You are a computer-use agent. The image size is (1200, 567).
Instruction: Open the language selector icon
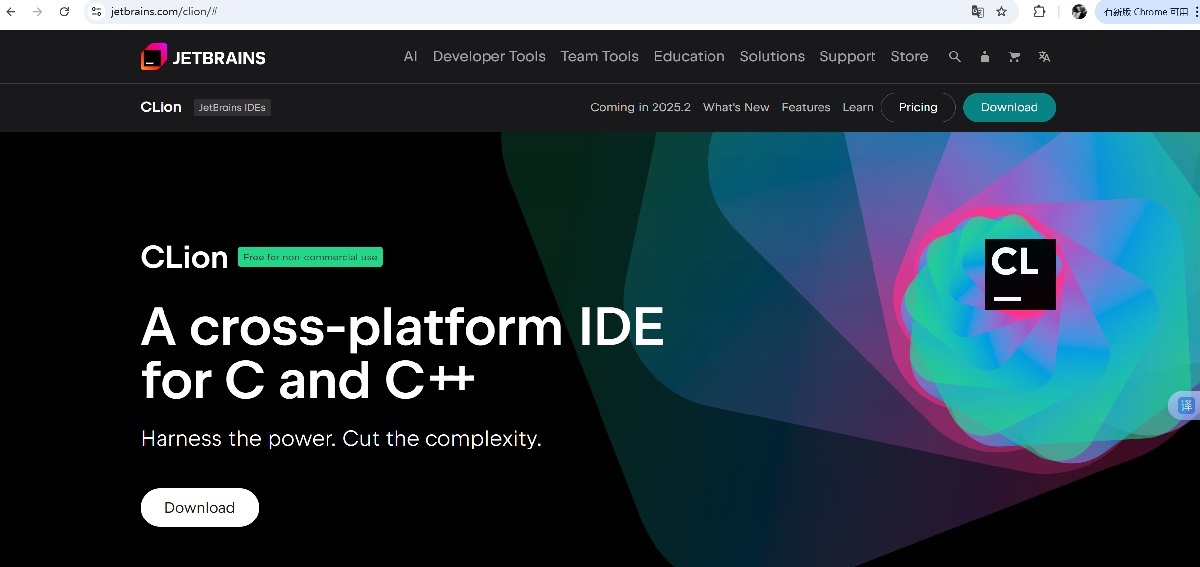pos(1044,57)
